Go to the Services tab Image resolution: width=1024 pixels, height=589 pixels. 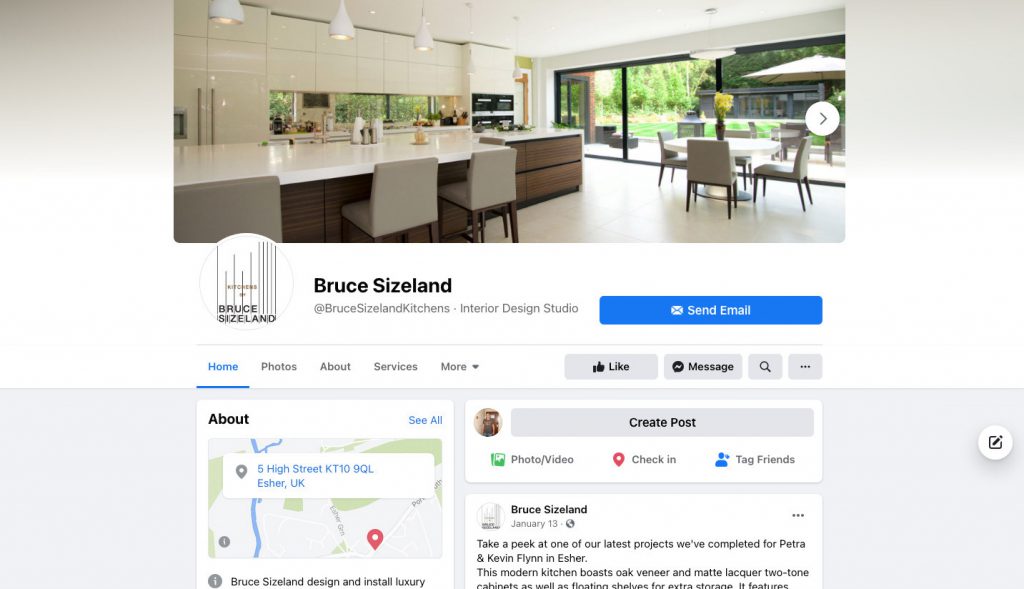[x=395, y=367]
